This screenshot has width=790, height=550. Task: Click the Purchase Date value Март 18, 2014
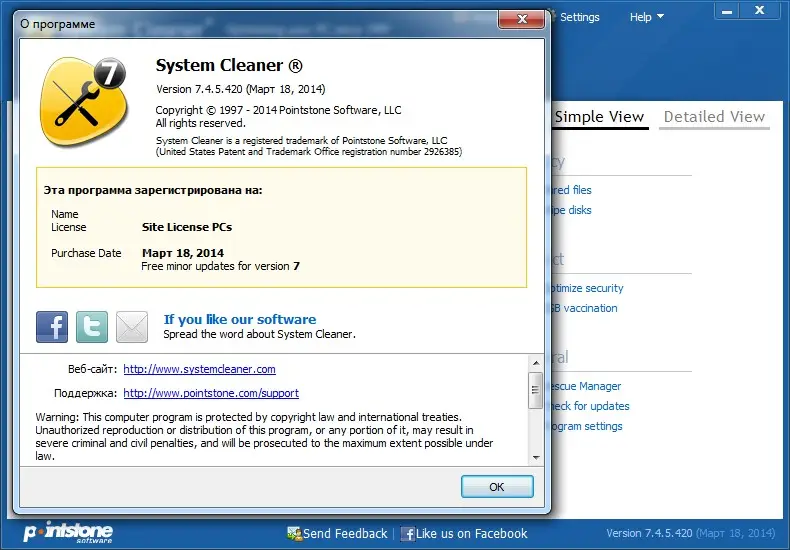(183, 253)
